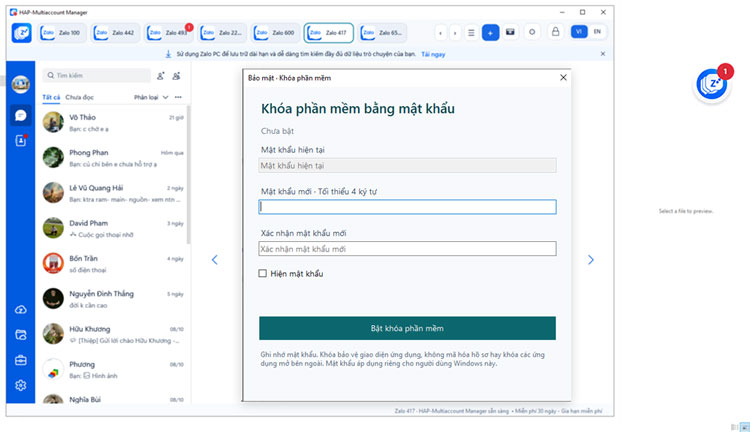
Task: Open the Zalo 65... account tab
Action: click(x=382, y=33)
